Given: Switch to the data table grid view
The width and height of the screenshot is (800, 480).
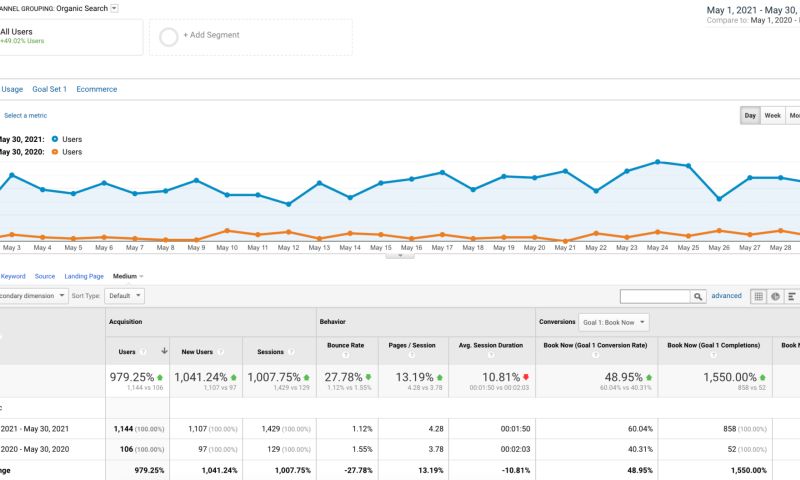Looking at the screenshot, I should pos(759,297).
